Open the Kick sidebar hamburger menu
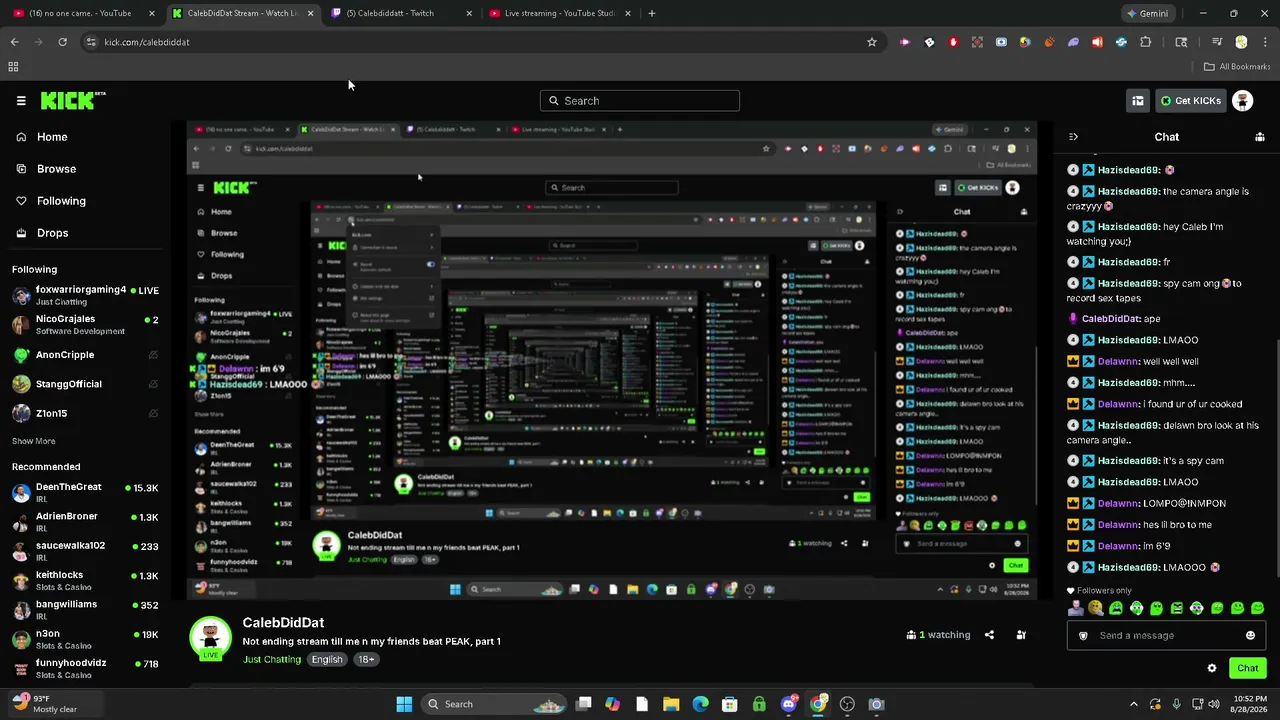1280x720 pixels. tap(21, 100)
